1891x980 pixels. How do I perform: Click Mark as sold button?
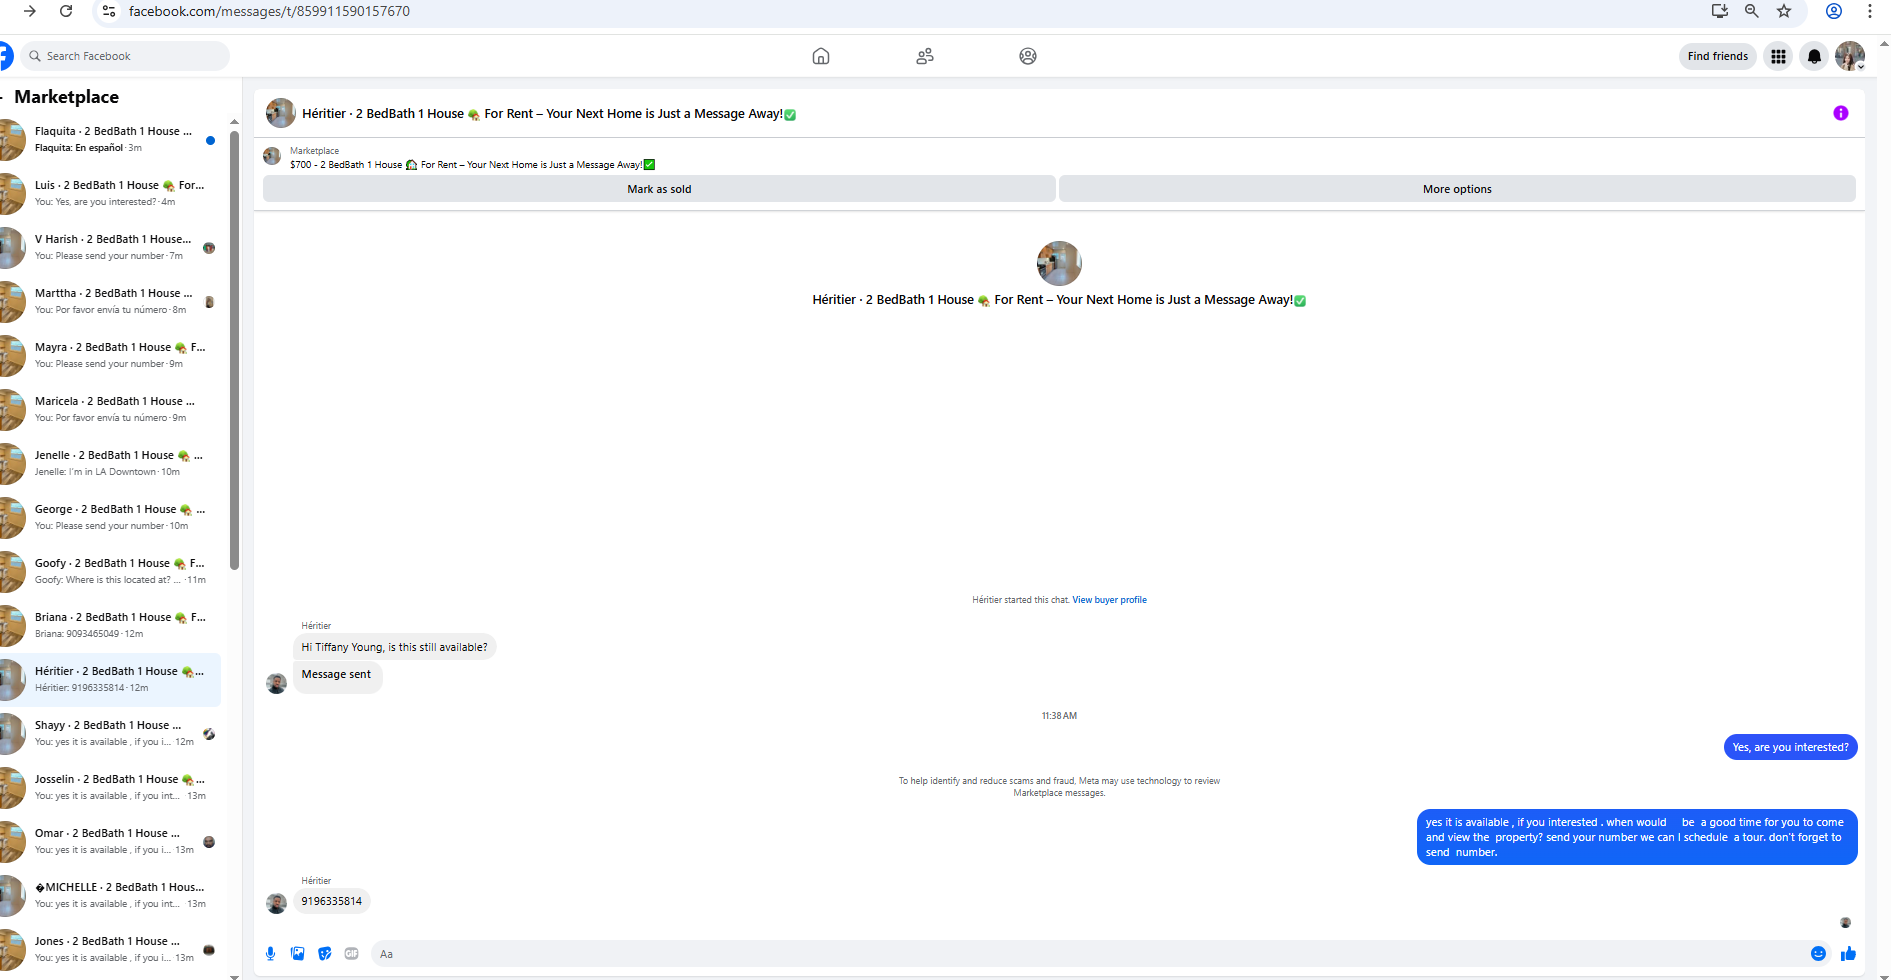(x=659, y=189)
